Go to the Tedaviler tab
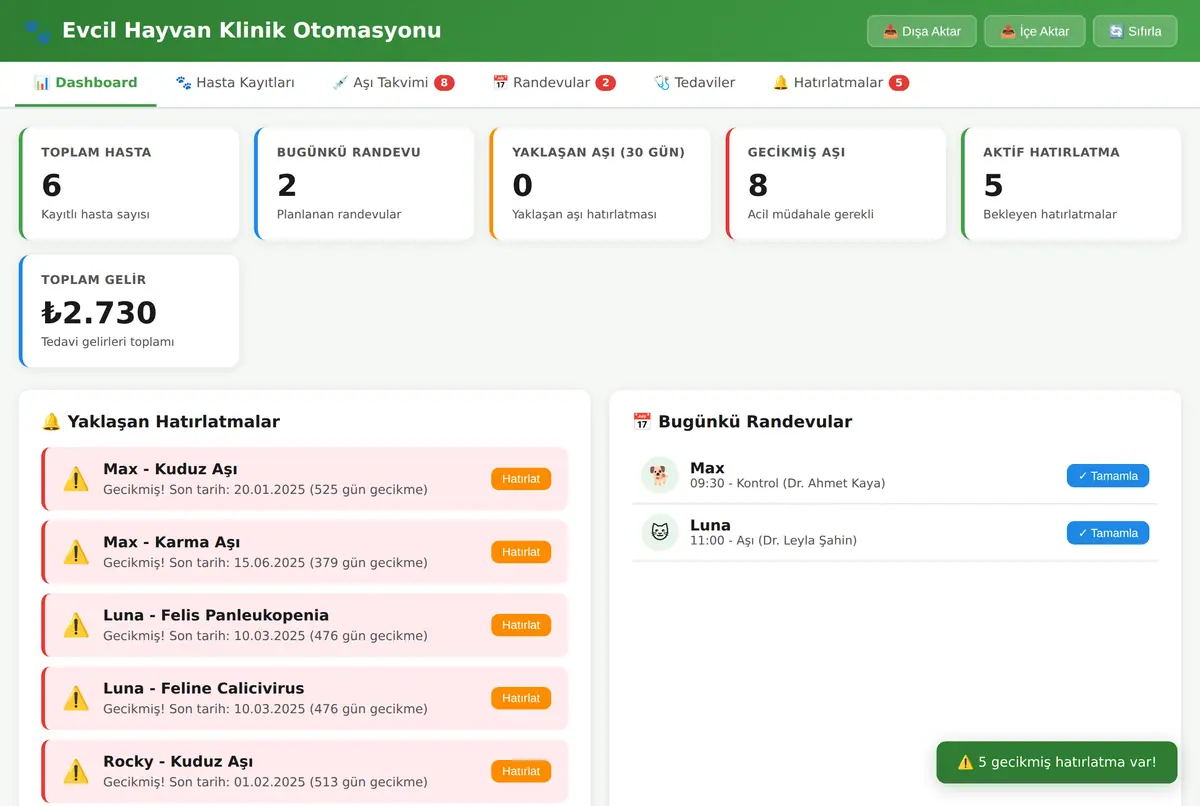Viewport: 1200px width, 806px height. 694,83
